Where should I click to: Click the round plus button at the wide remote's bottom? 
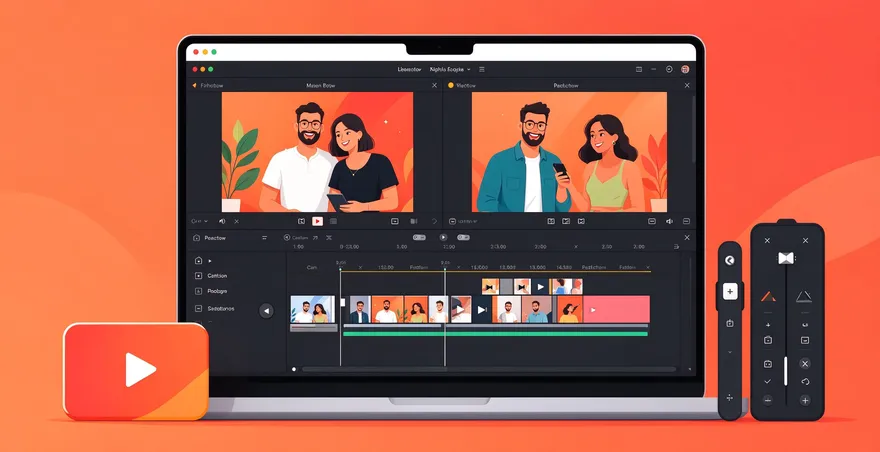805,400
